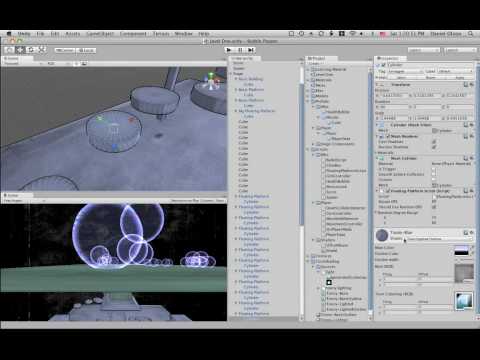Click Spotlight search icon in menu bar

pos(470,34)
